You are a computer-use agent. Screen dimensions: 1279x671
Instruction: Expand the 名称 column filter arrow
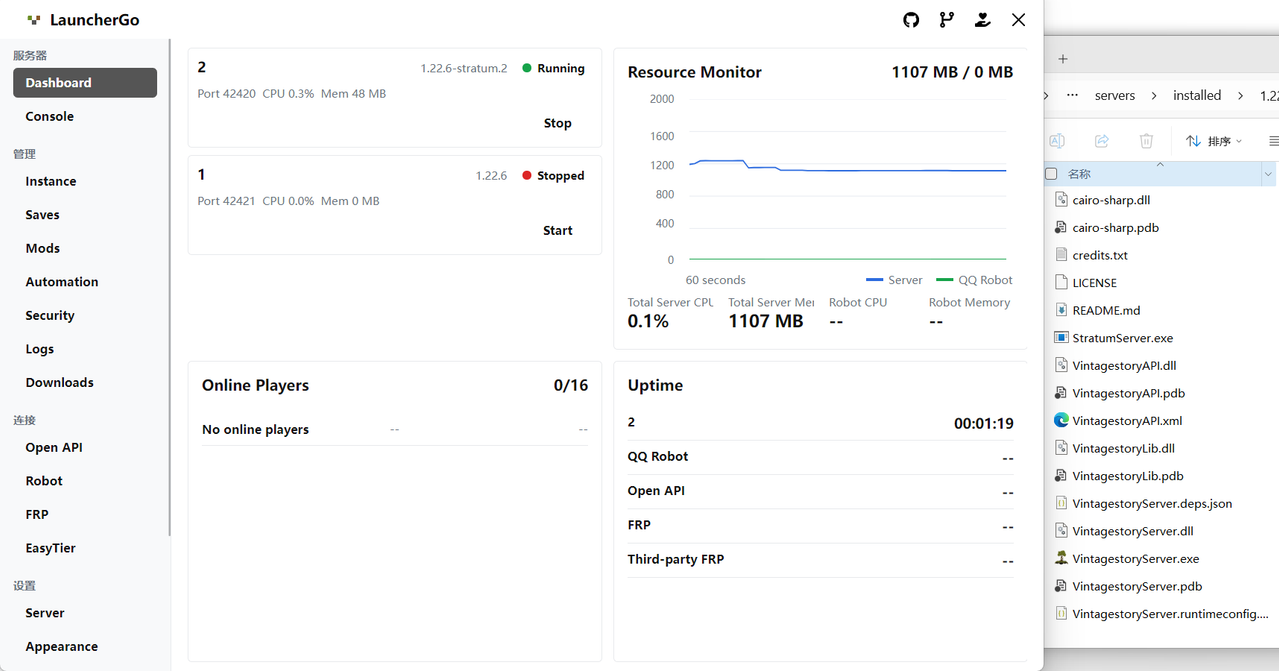pyautogui.click(x=1268, y=174)
